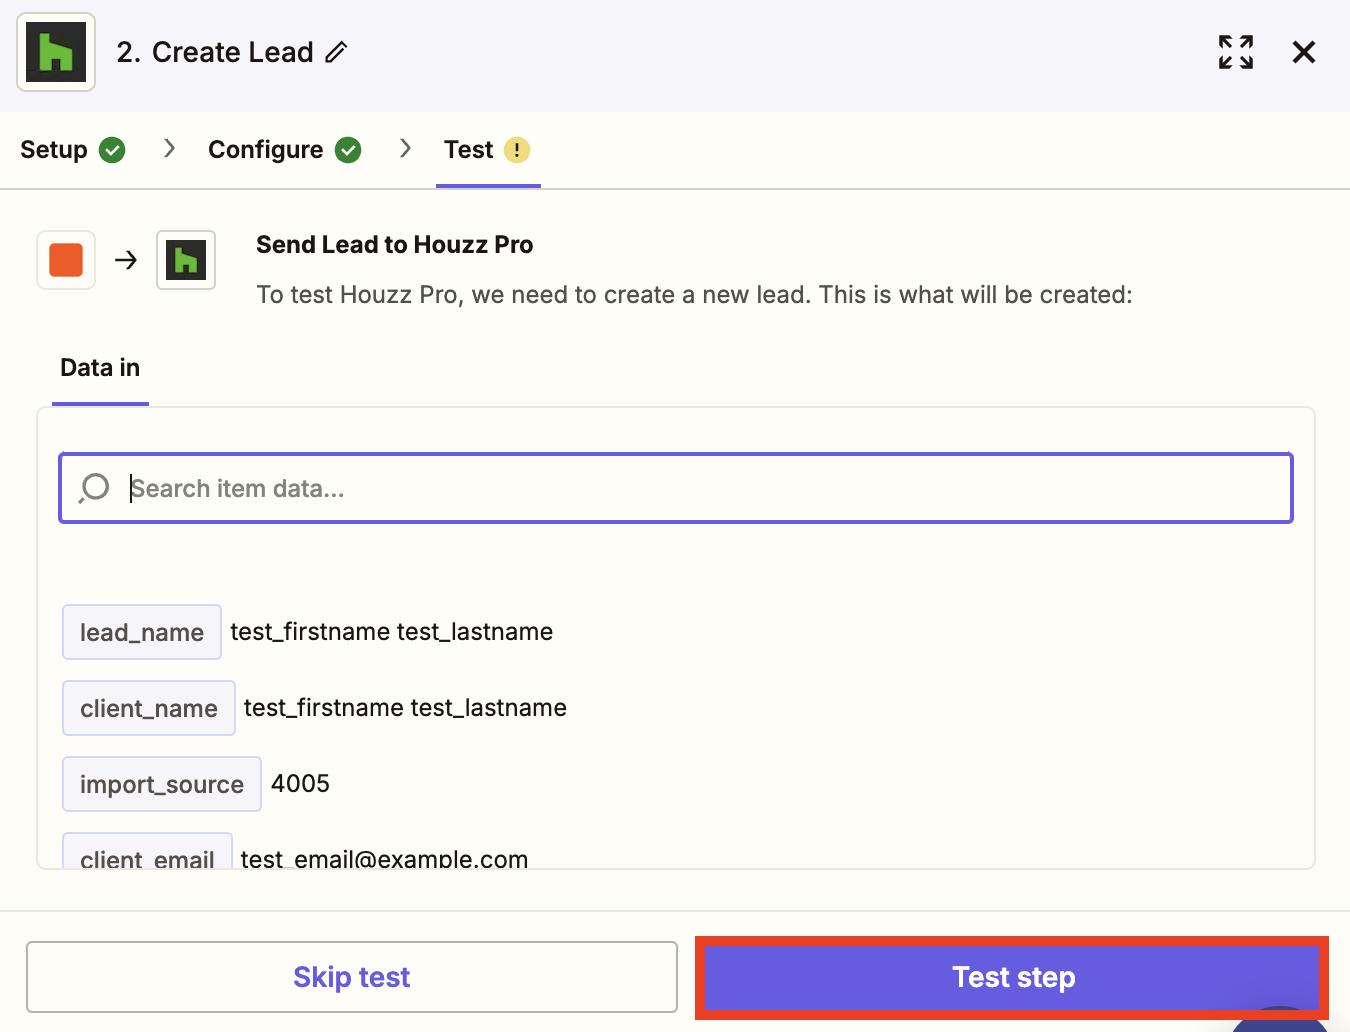Click the magnifying glass in the search bar
The image size is (1350, 1032).
pyautogui.click(x=93, y=488)
